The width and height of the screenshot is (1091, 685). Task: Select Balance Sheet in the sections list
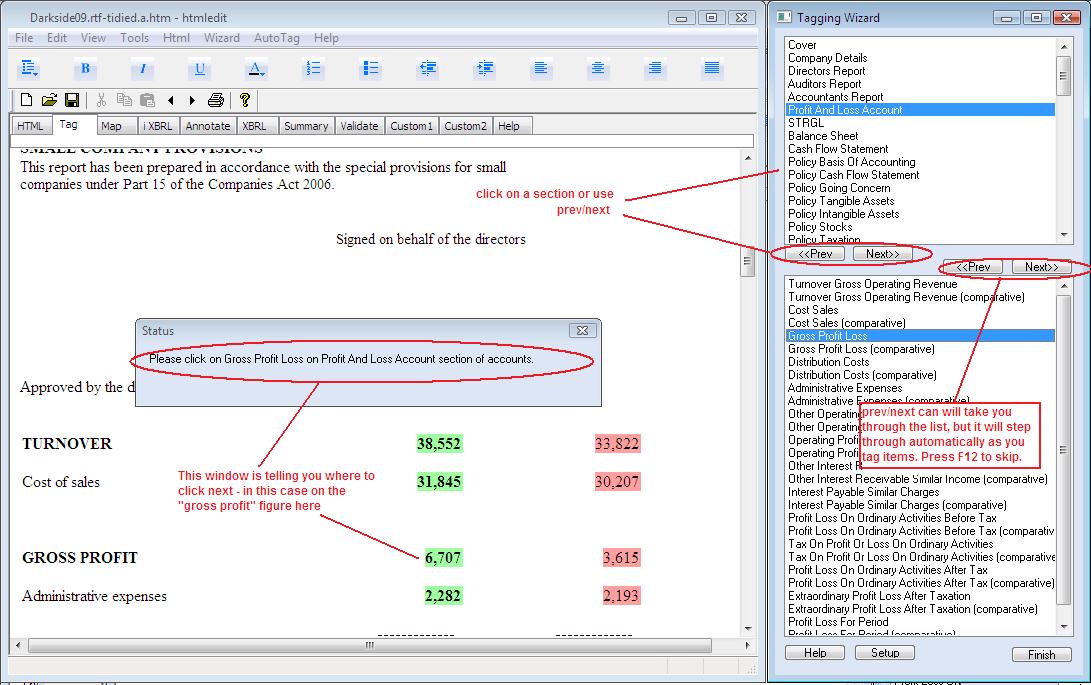823,136
